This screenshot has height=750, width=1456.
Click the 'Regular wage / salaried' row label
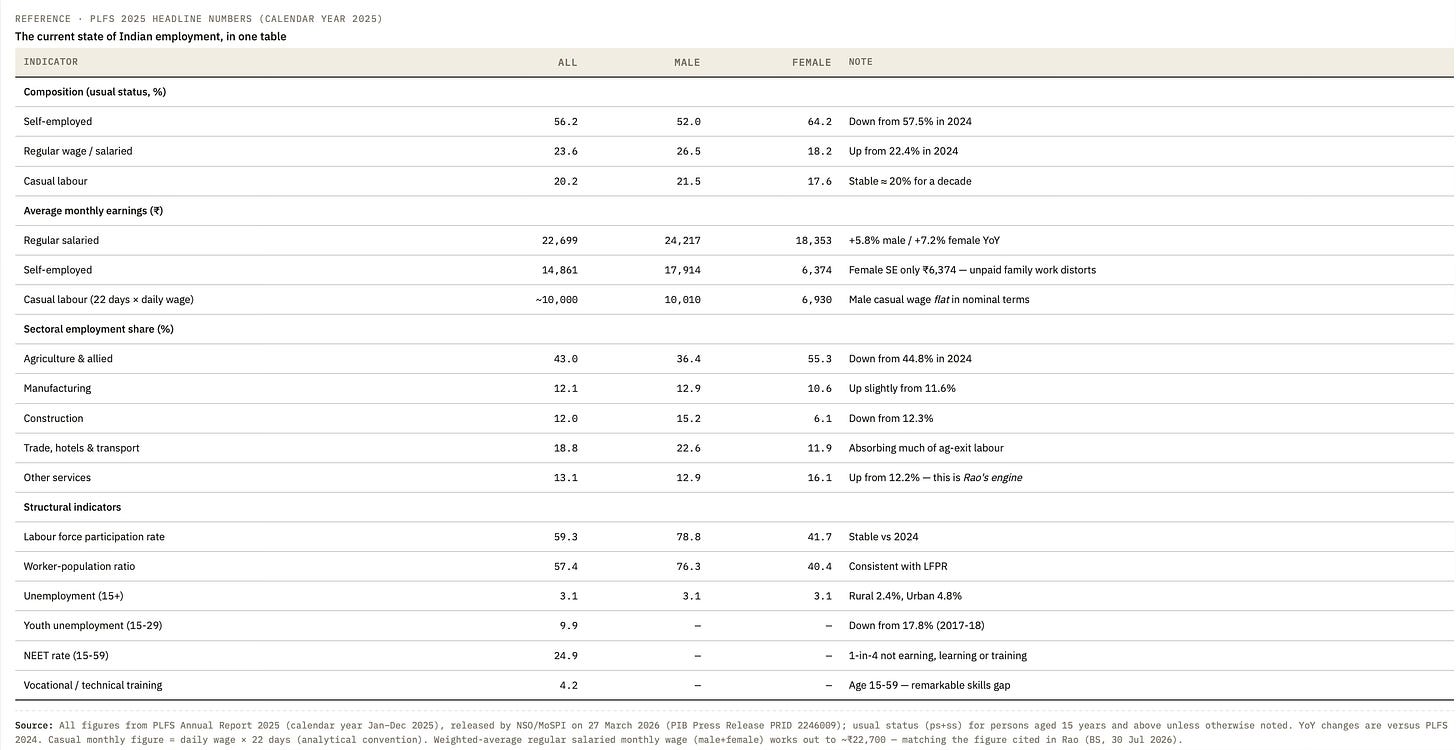click(x=78, y=151)
